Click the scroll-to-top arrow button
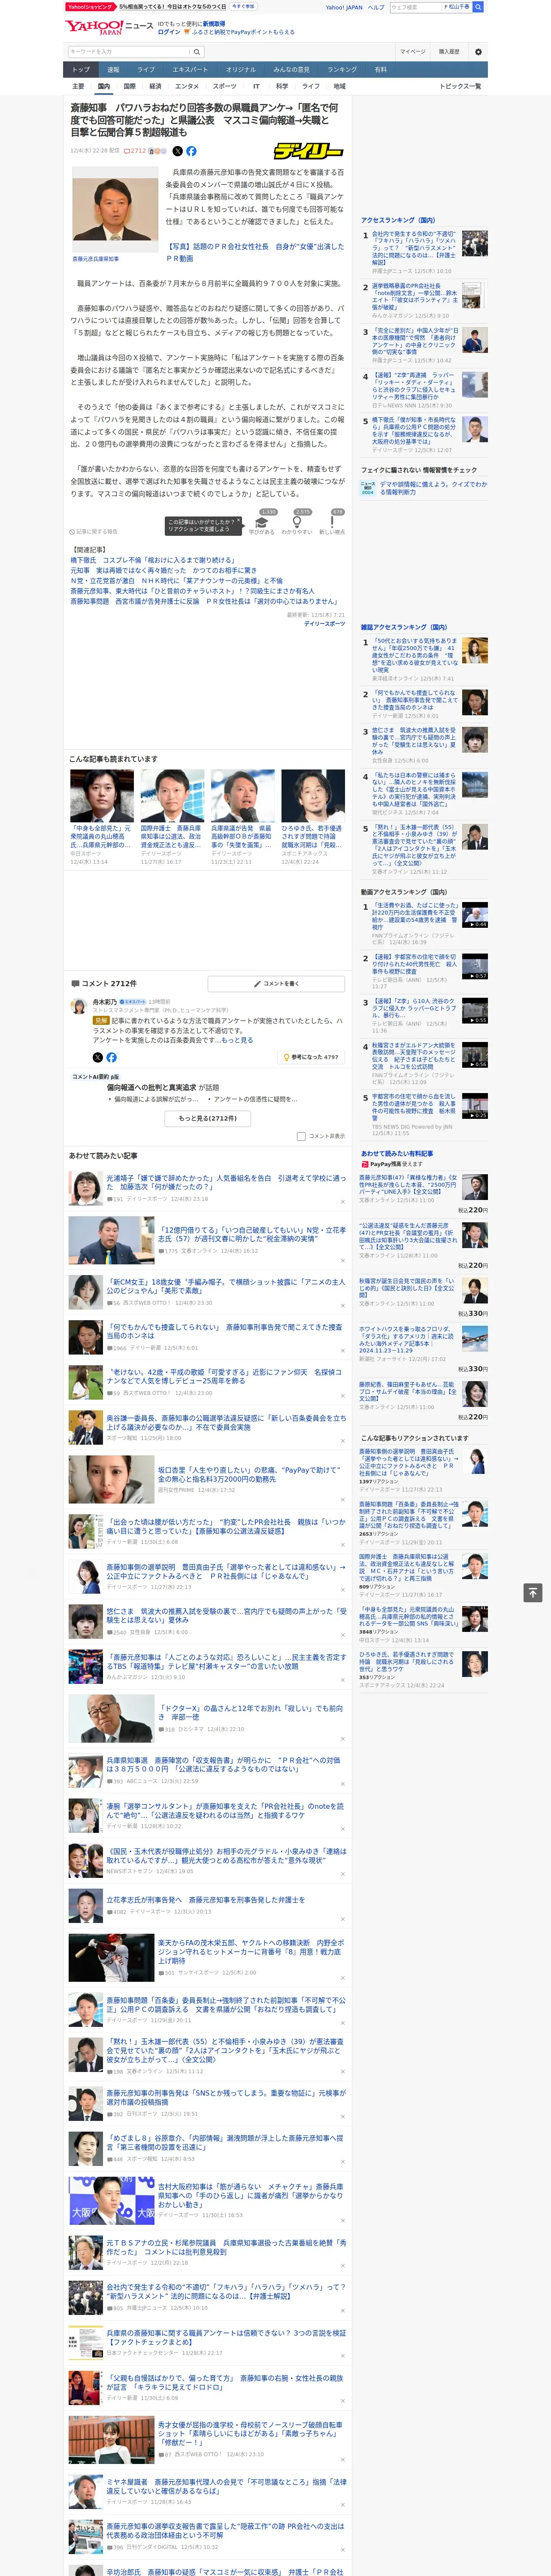551x2576 pixels. point(533,1592)
